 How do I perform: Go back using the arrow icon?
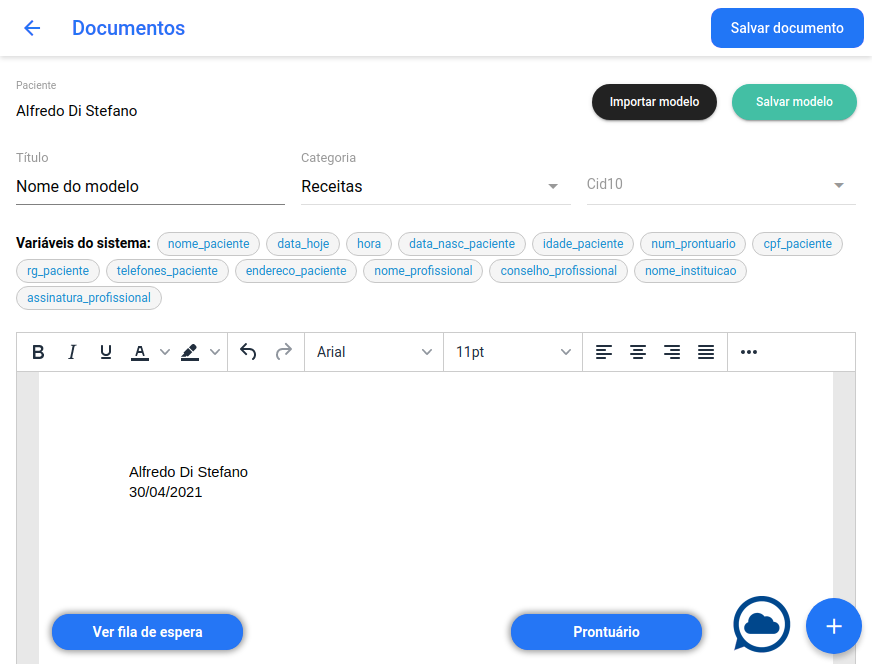pos(32,28)
